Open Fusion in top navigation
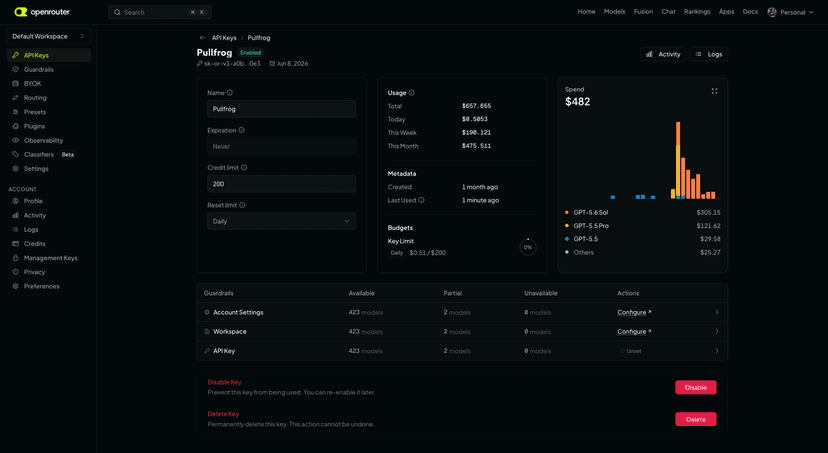828x453 pixels. [x=643, y=12]
